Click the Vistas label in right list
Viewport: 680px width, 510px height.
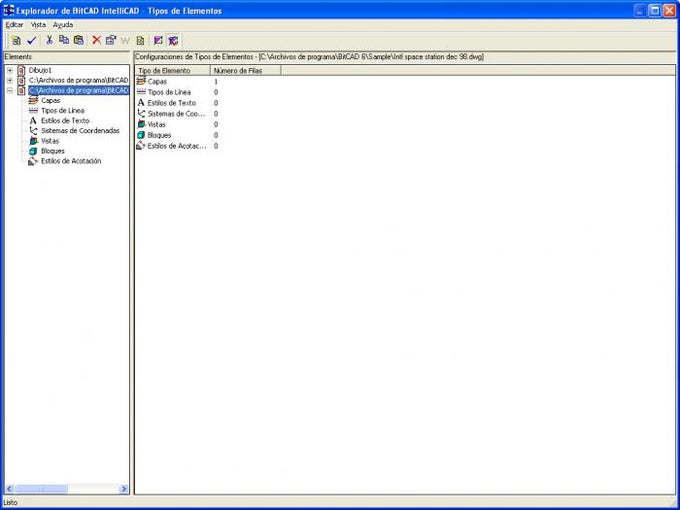point(157,124)
